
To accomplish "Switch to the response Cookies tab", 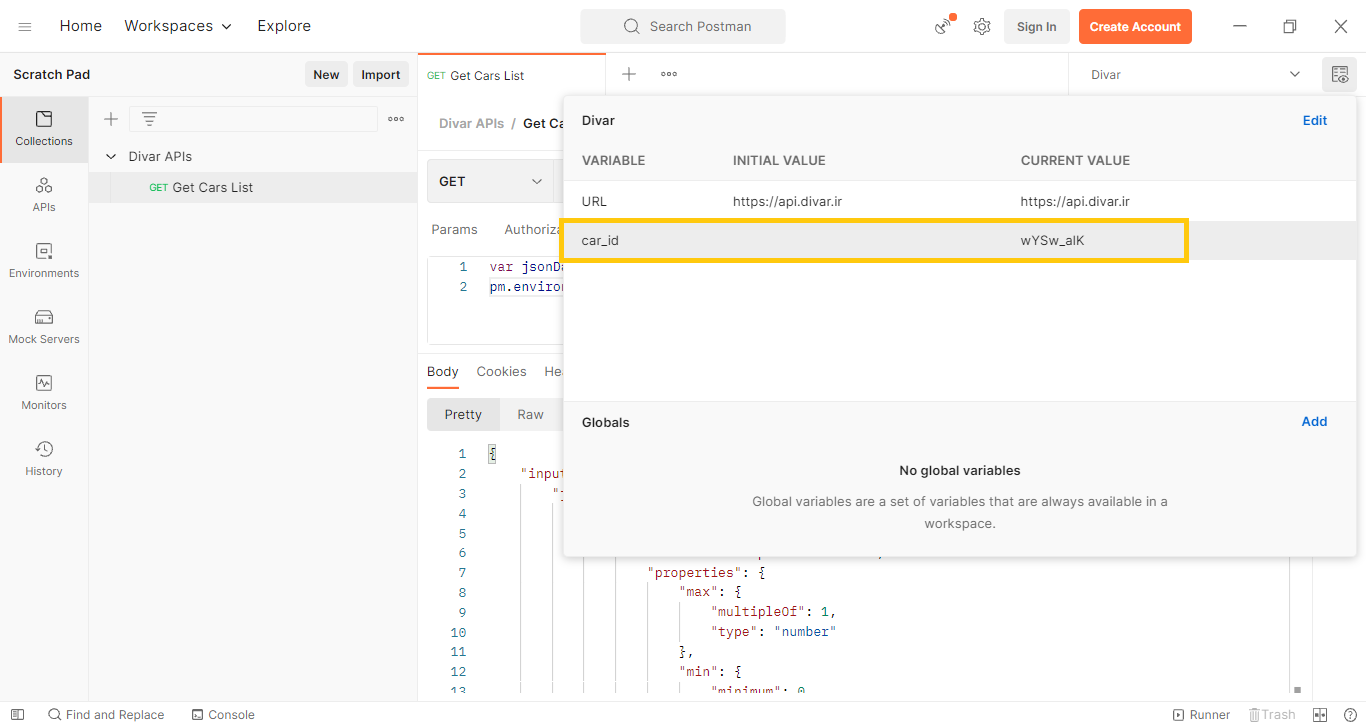I will click(501, 371).
